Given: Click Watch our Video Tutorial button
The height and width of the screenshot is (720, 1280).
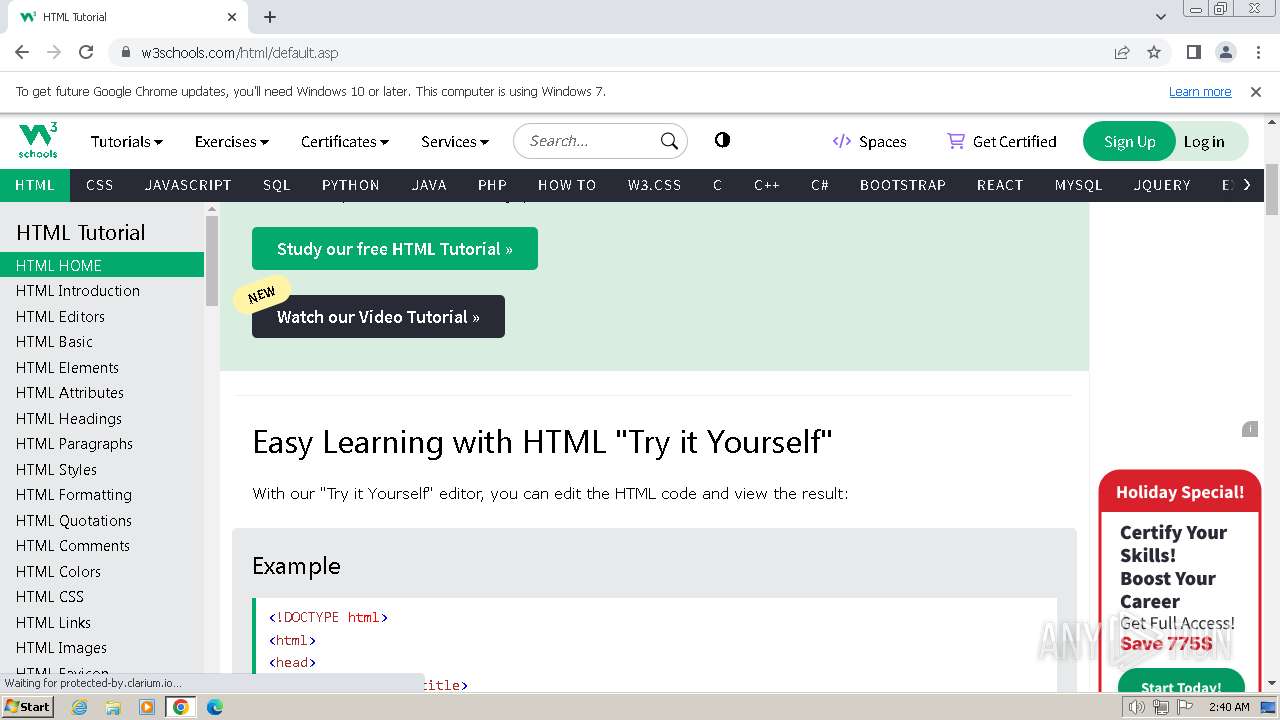Looking at the screenshot, I should coord(378,316).
